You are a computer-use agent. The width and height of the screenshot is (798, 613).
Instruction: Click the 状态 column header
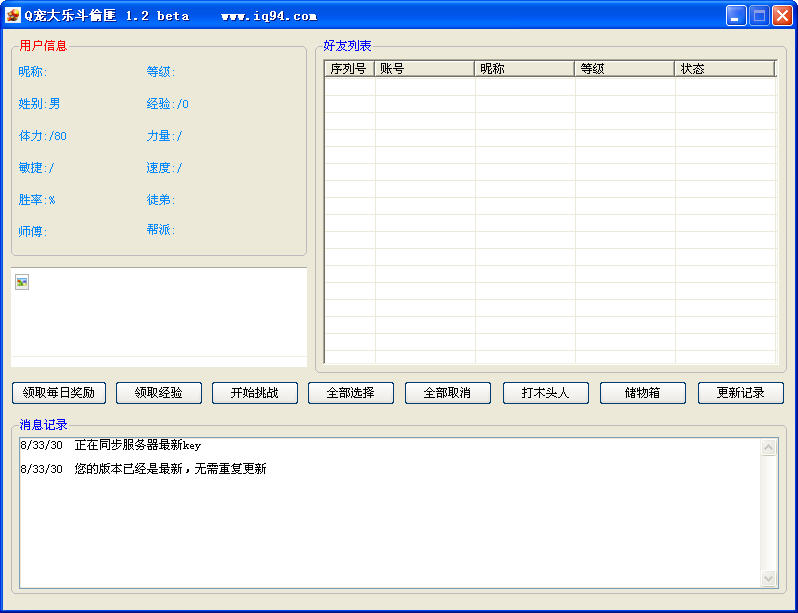[x=725, y=69]
